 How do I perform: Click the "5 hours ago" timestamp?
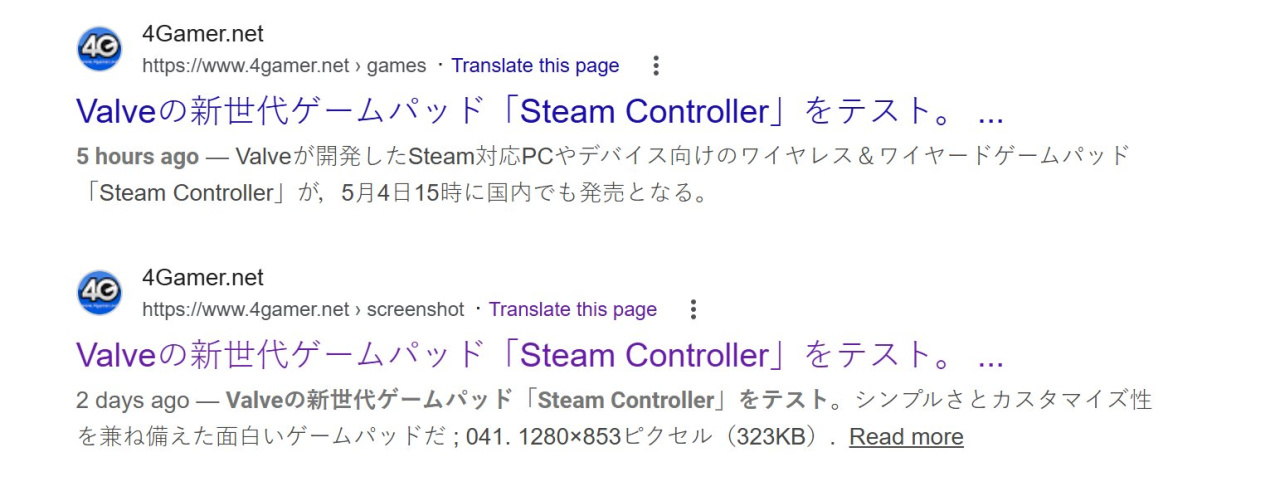[x=137, y=157]
